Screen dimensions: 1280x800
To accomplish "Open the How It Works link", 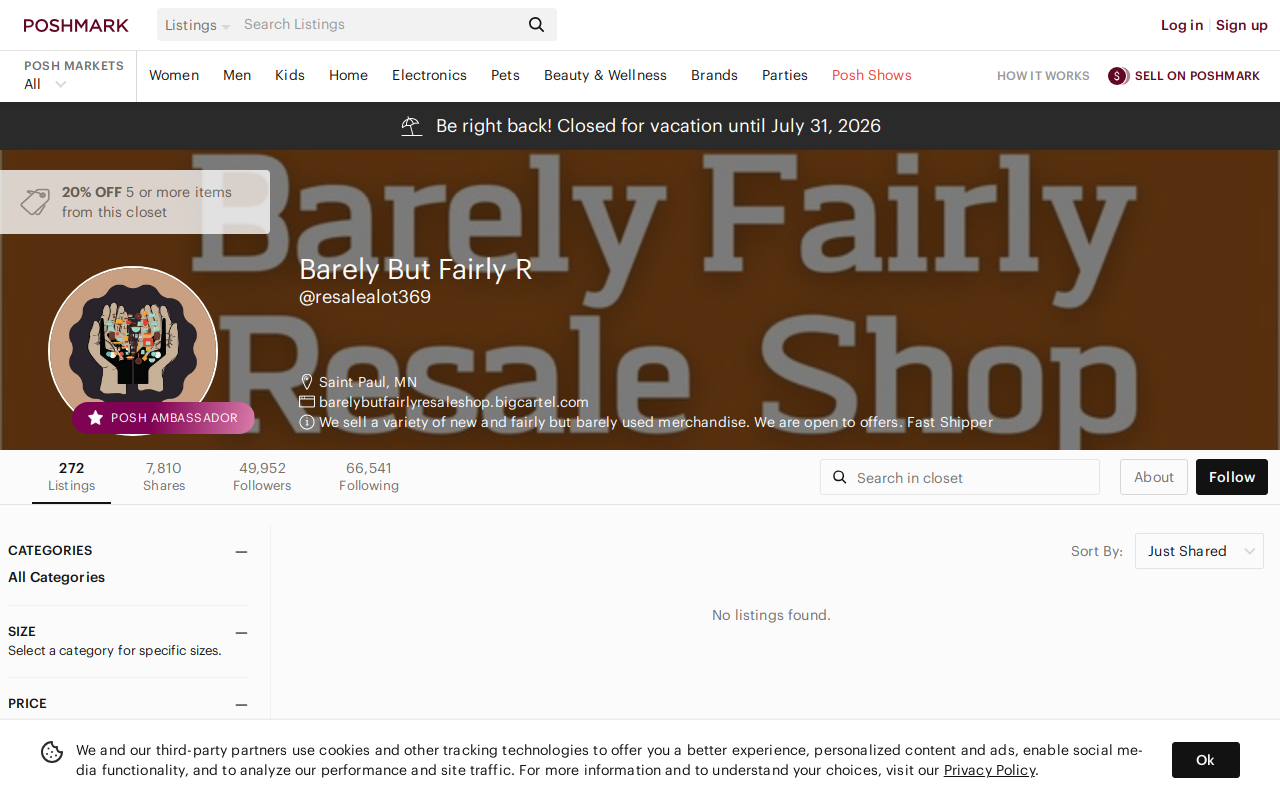I will [x=1043, y=76].
